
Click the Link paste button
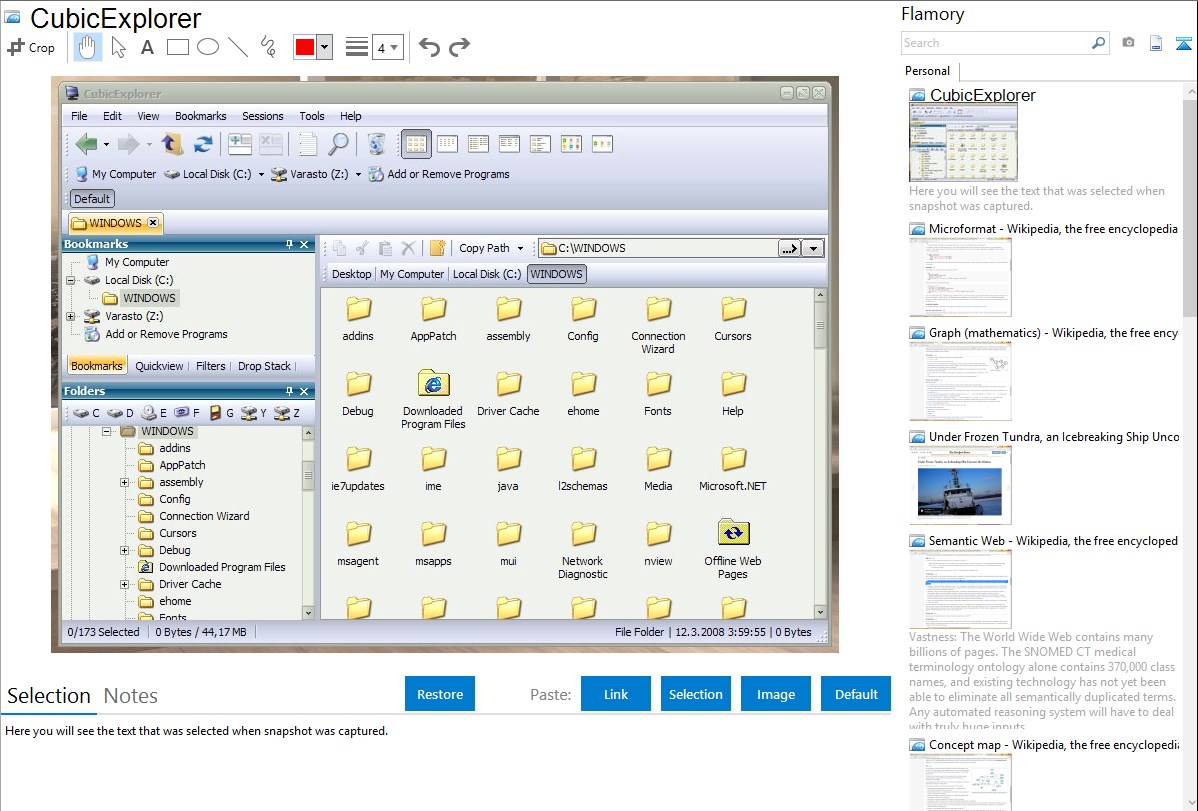pos(616,694)
